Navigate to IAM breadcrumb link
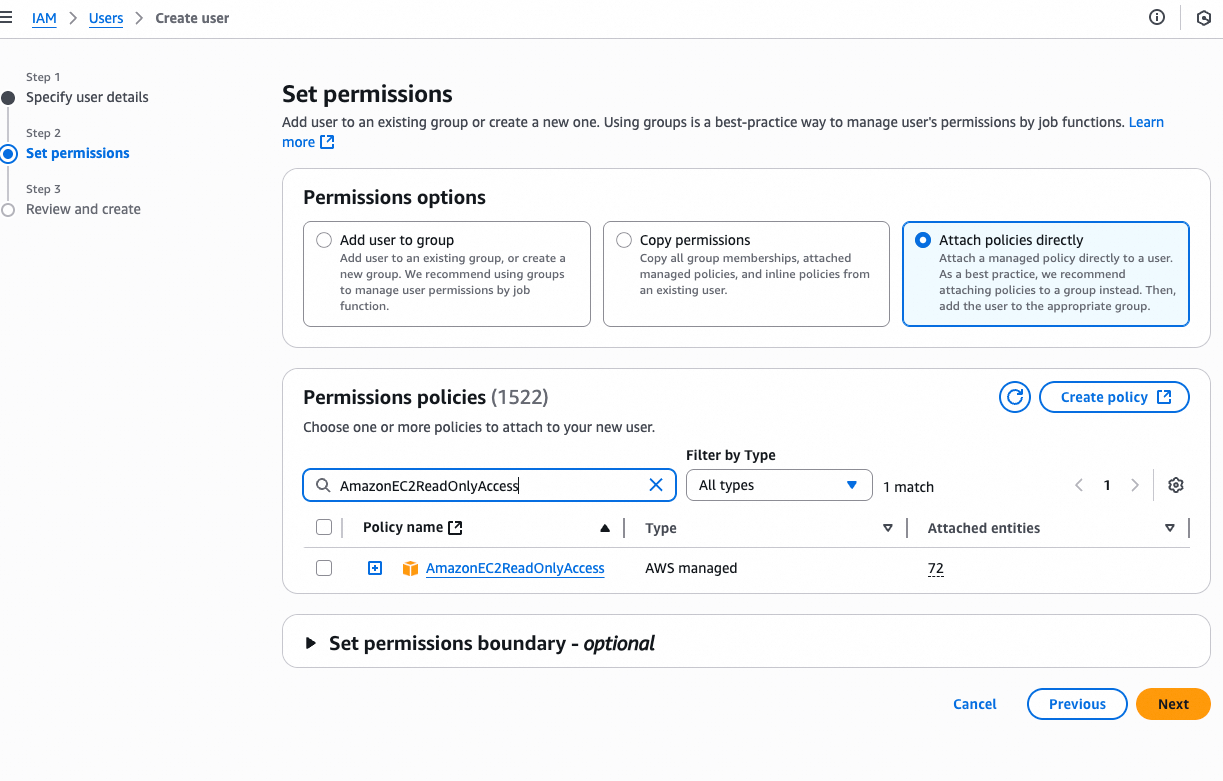Image resolution: width=1223 pixels, height=781 pixels. pyautogui.click(x=44, y=18)
